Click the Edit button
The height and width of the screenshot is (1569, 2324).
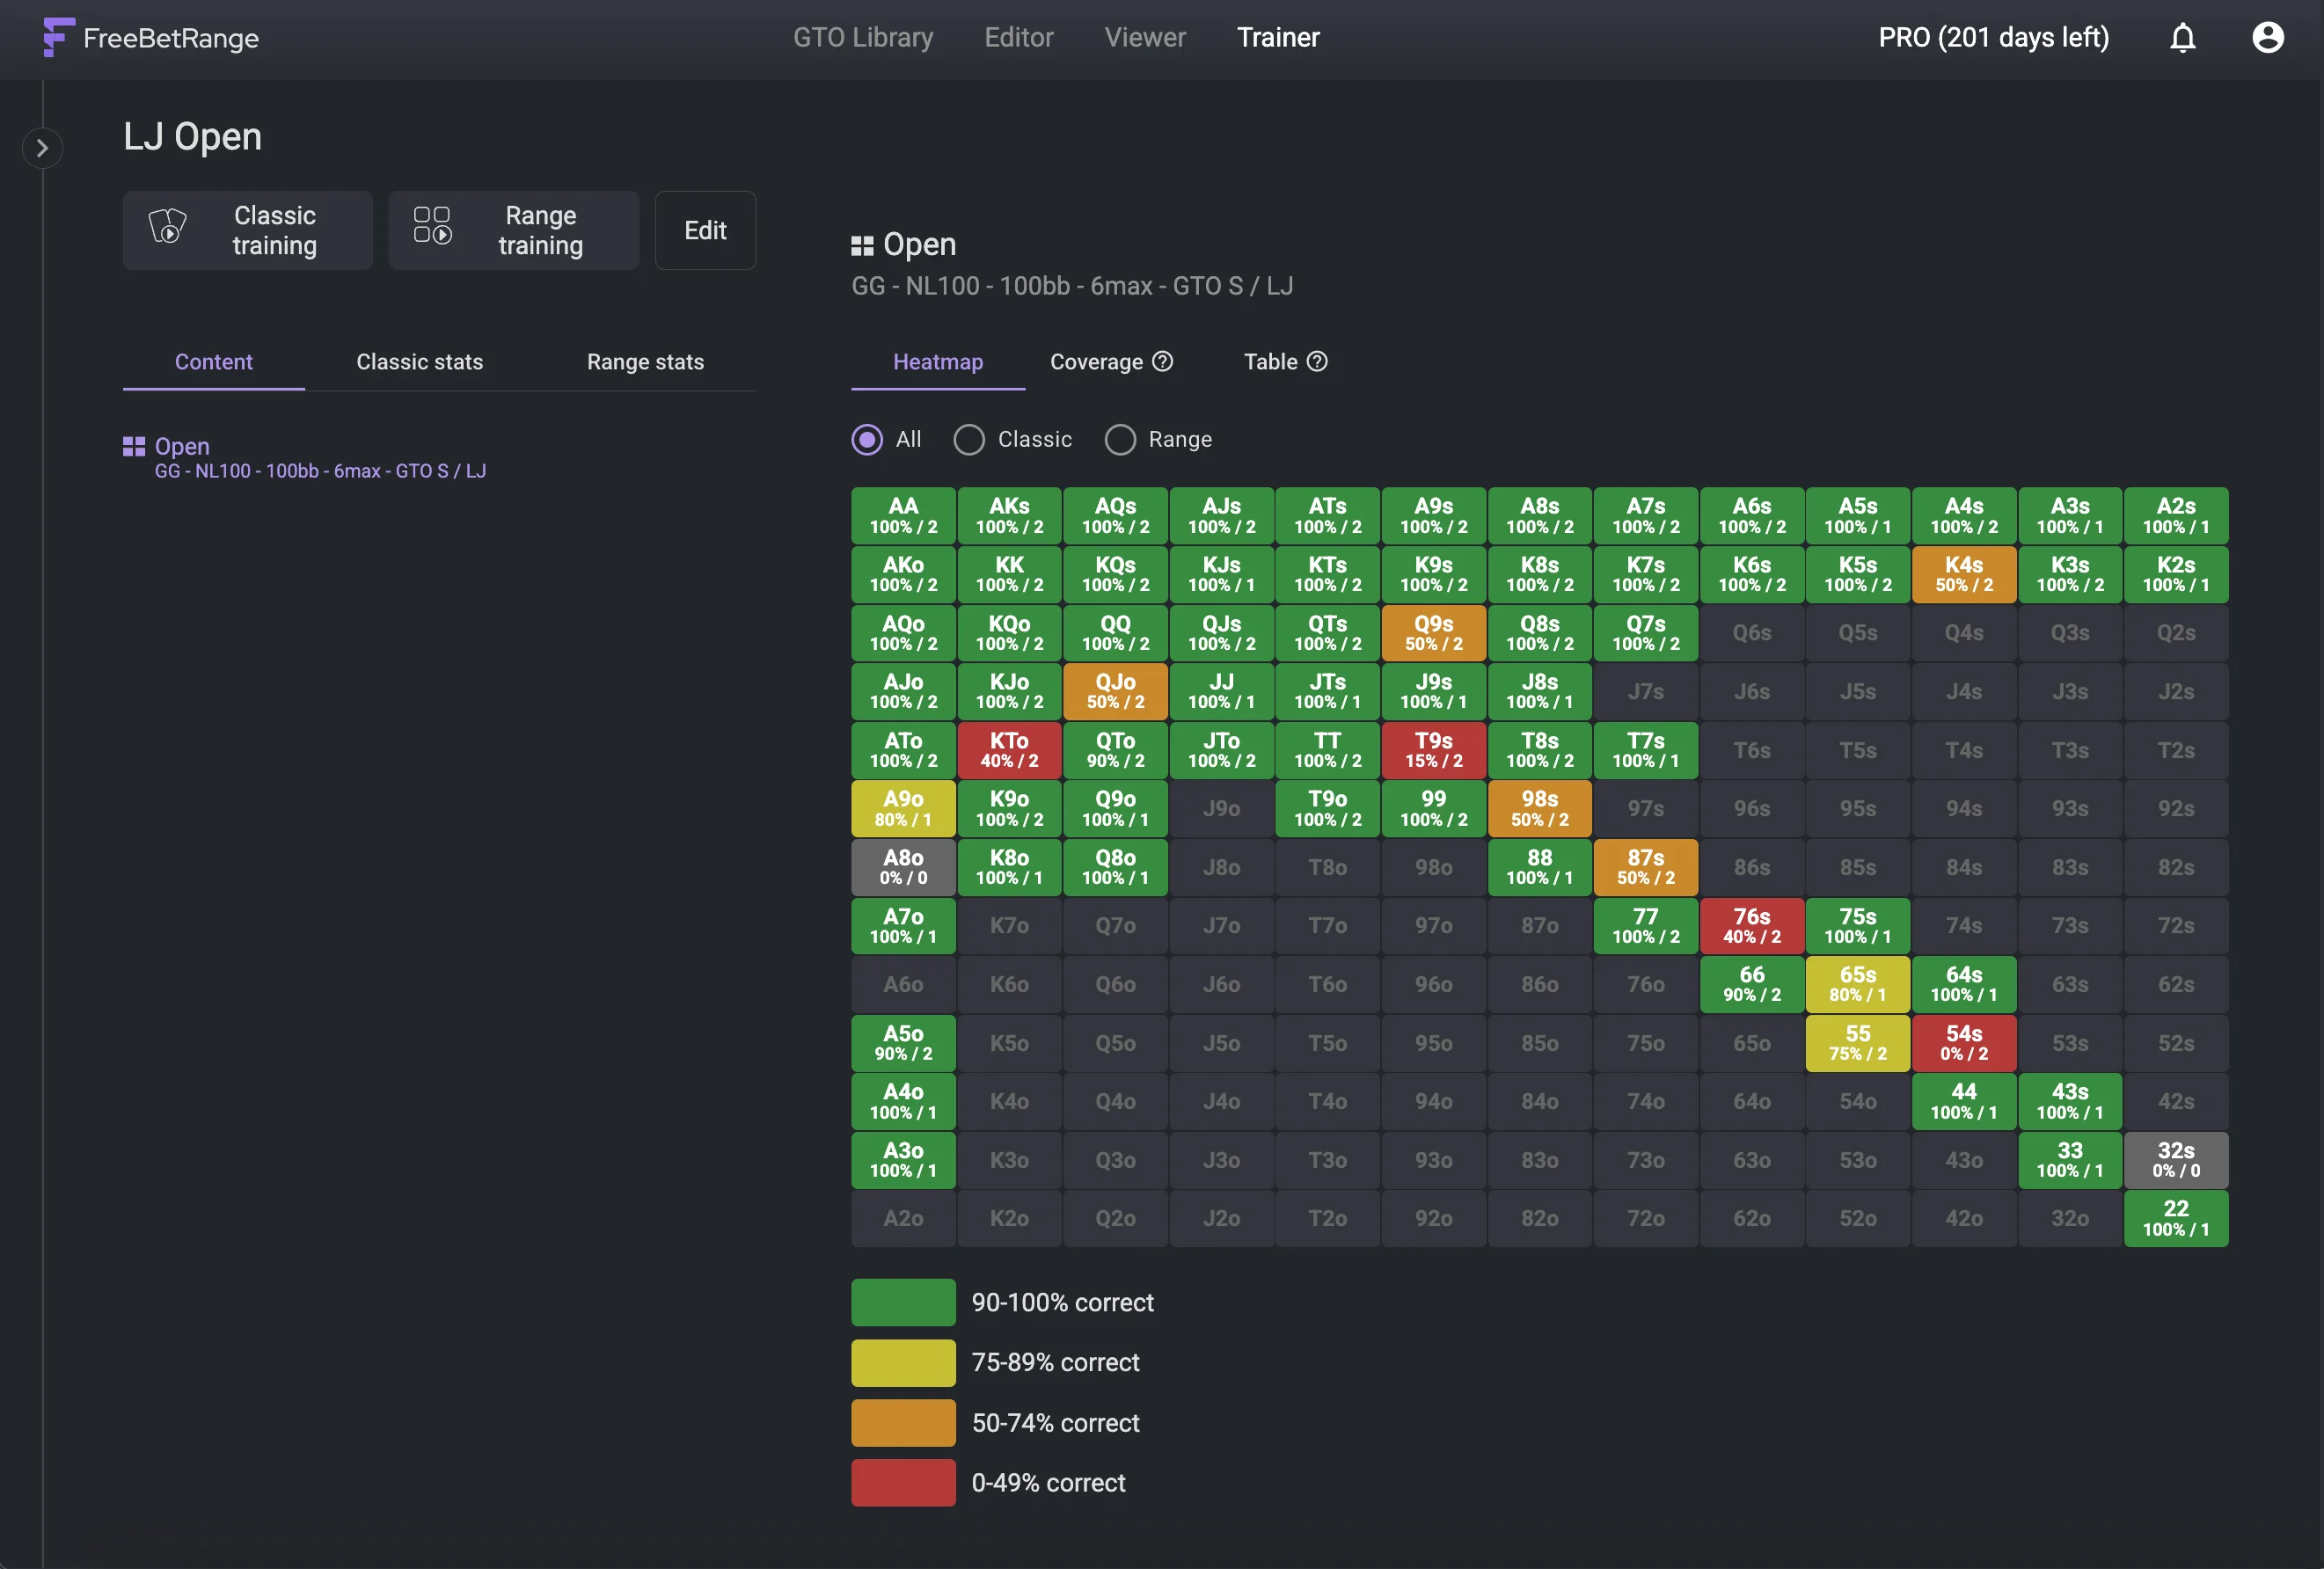[704, 230]
